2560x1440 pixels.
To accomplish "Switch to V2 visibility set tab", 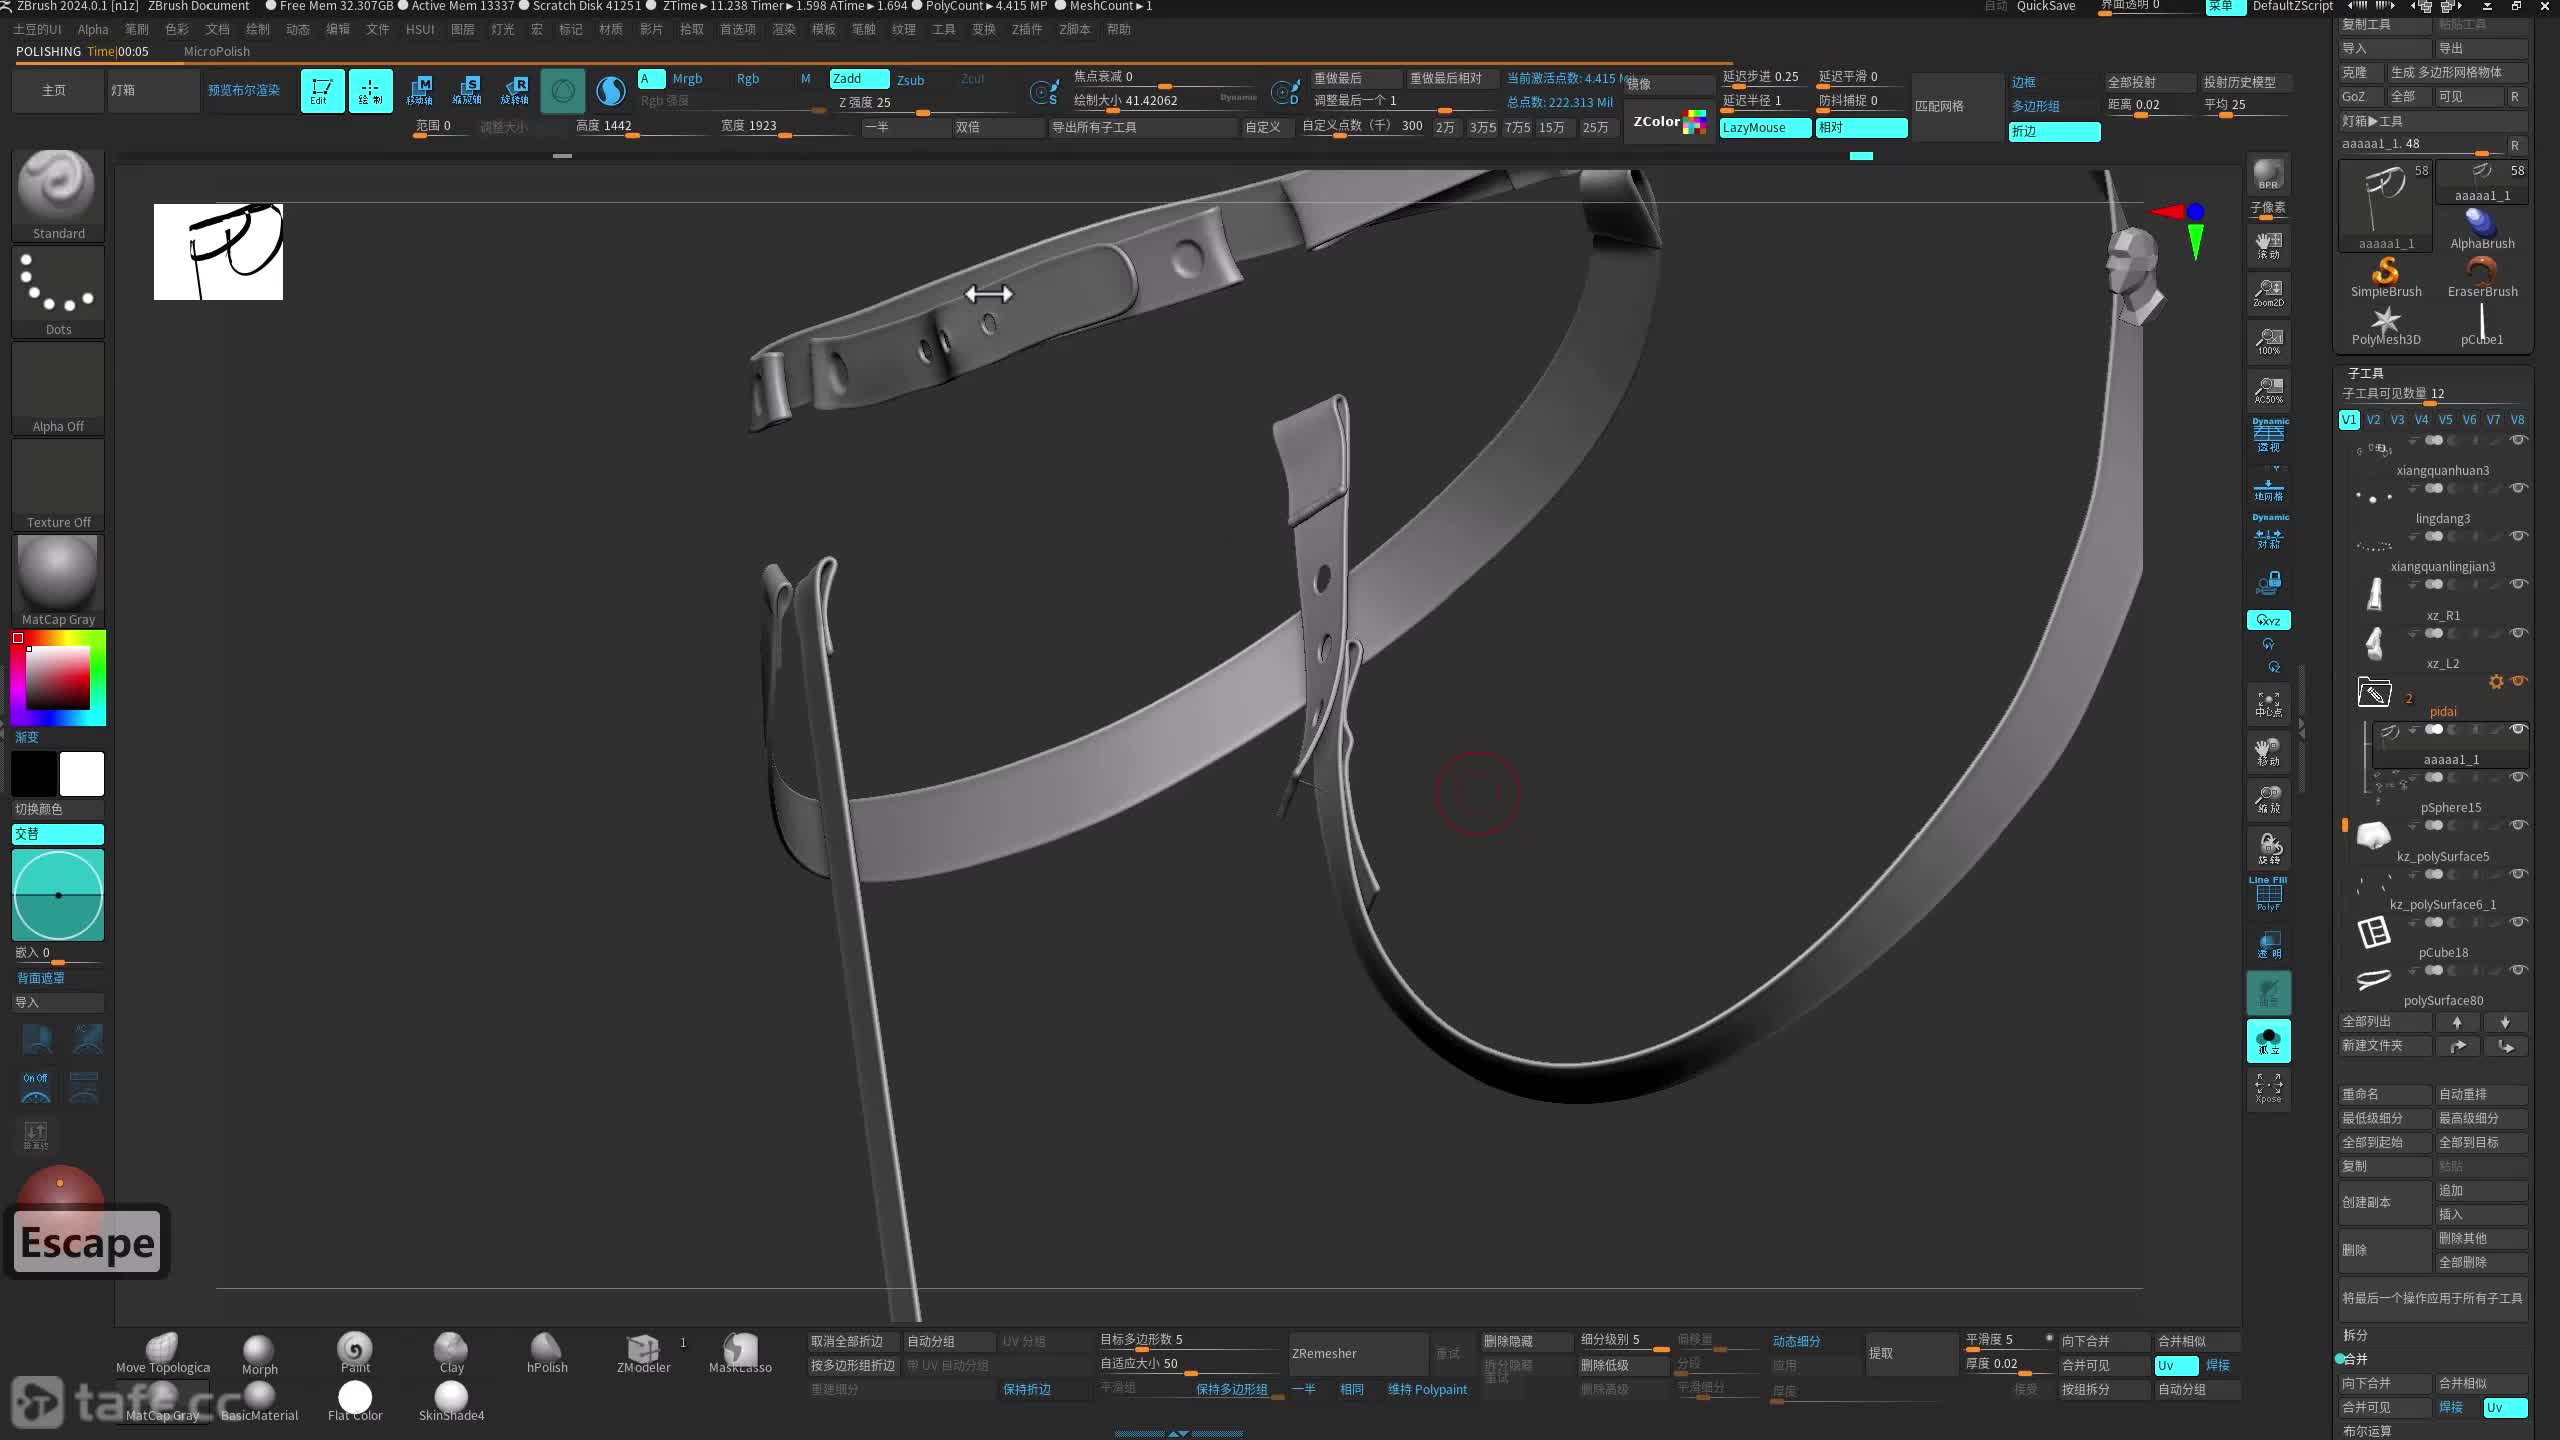I will tap(2373, 420).
